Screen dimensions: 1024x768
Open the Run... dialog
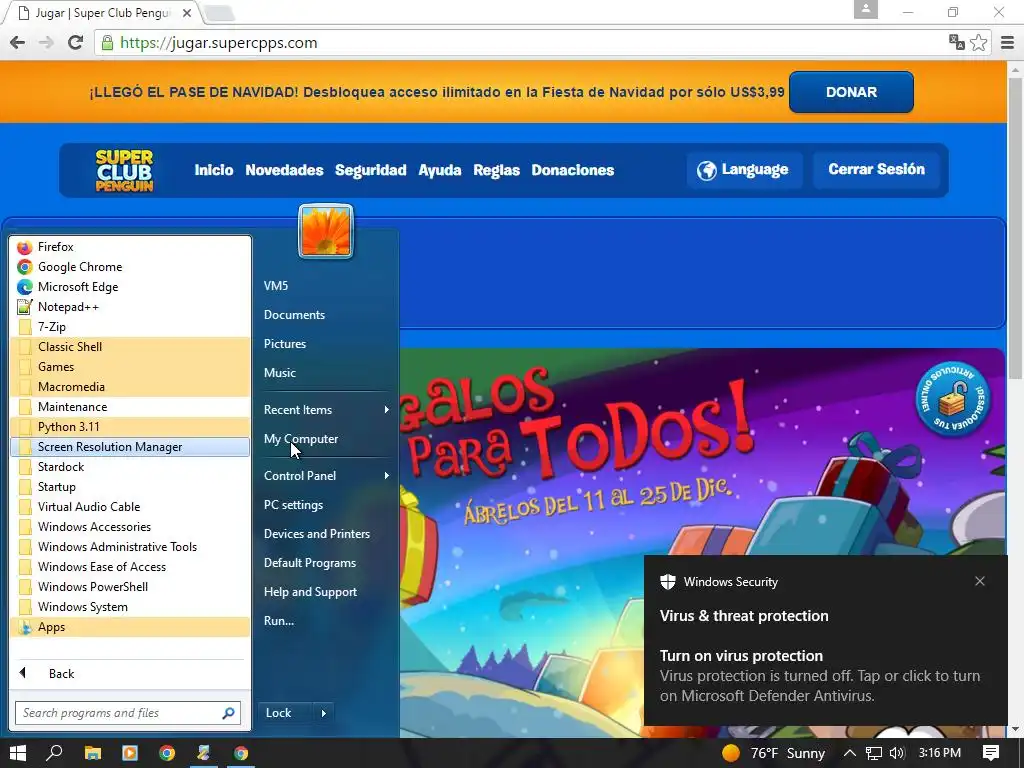[279, 621]
